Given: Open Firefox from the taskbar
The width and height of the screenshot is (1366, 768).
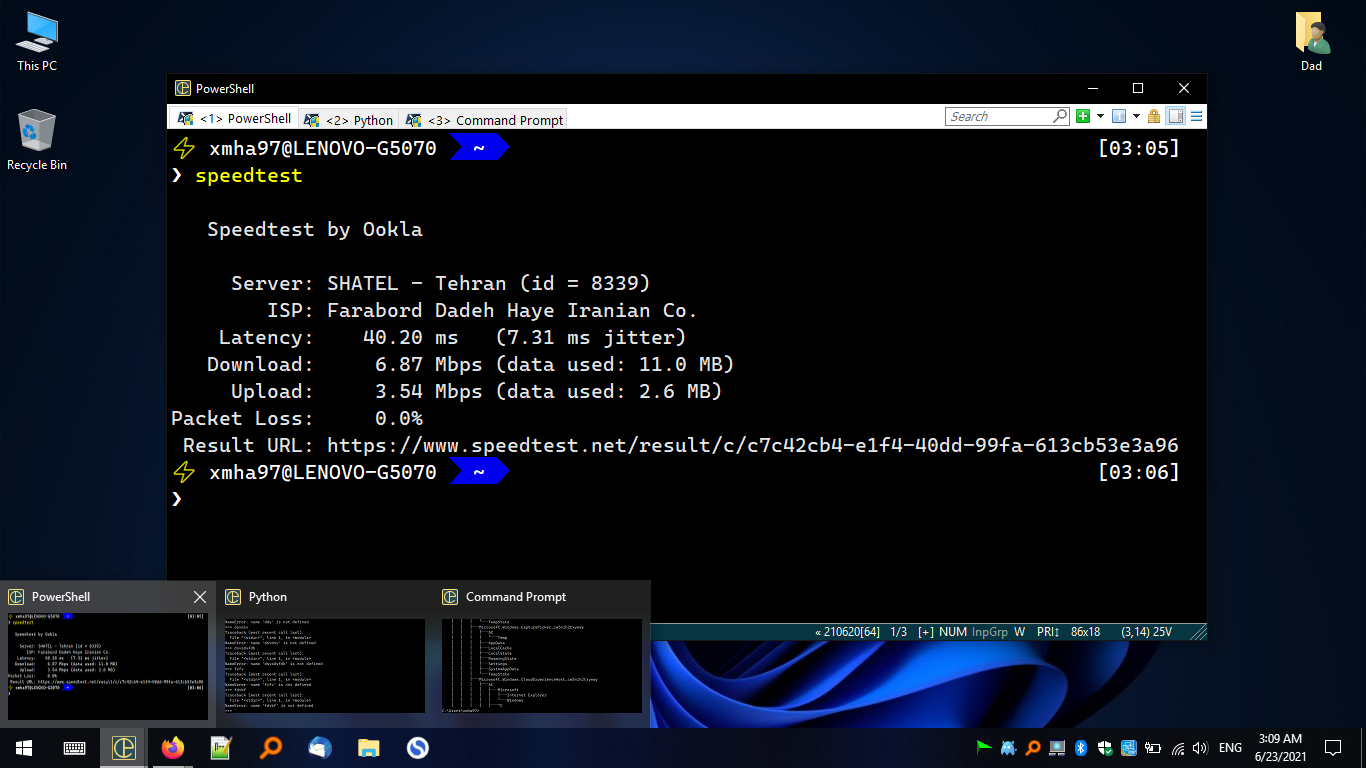Looking at the screenshot, I should click(x=173, y=747).
